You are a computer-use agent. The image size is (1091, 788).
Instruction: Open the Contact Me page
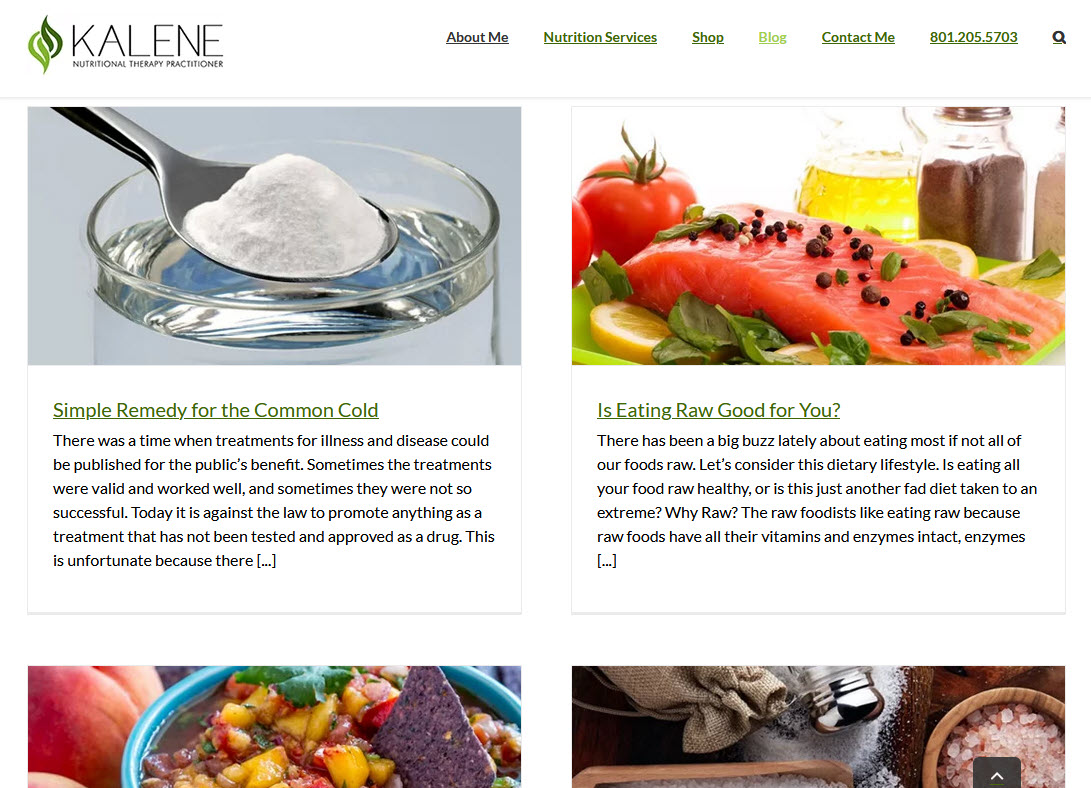858,38
